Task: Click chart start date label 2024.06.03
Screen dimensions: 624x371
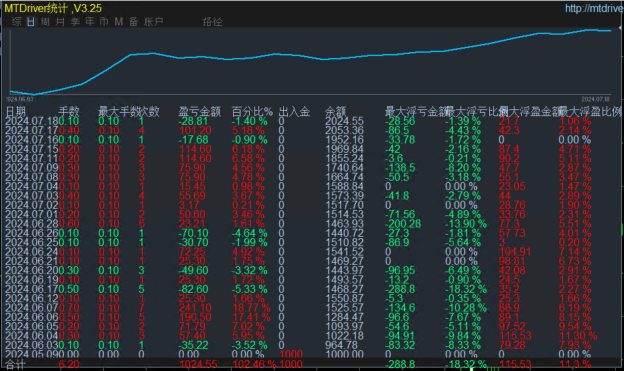Action: (x=20, y=99)
